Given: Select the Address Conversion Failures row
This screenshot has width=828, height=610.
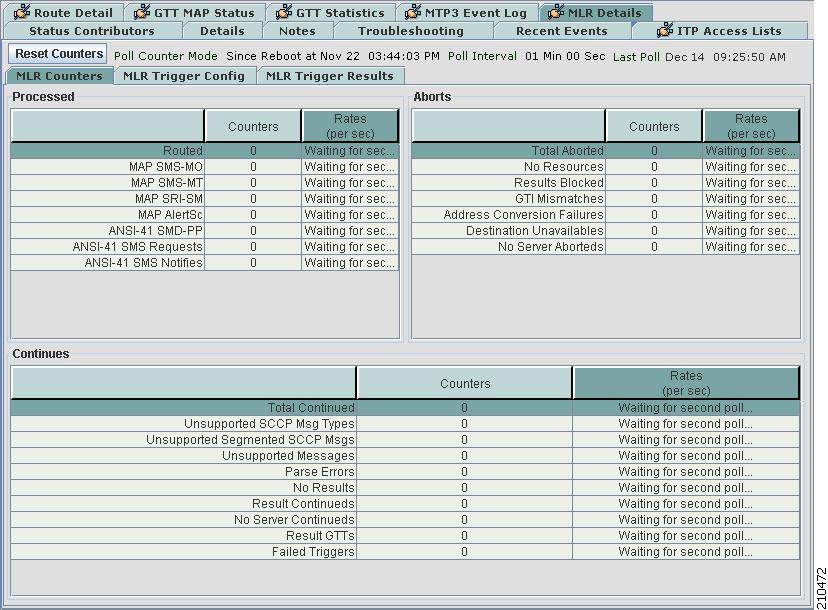Looking at the screenshot, I should tap(606, 215).
